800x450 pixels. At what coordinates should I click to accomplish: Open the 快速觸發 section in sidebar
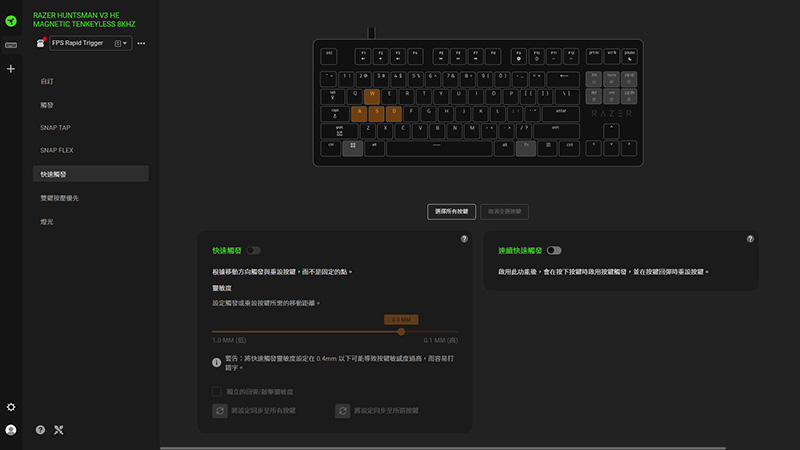(91, 174)
